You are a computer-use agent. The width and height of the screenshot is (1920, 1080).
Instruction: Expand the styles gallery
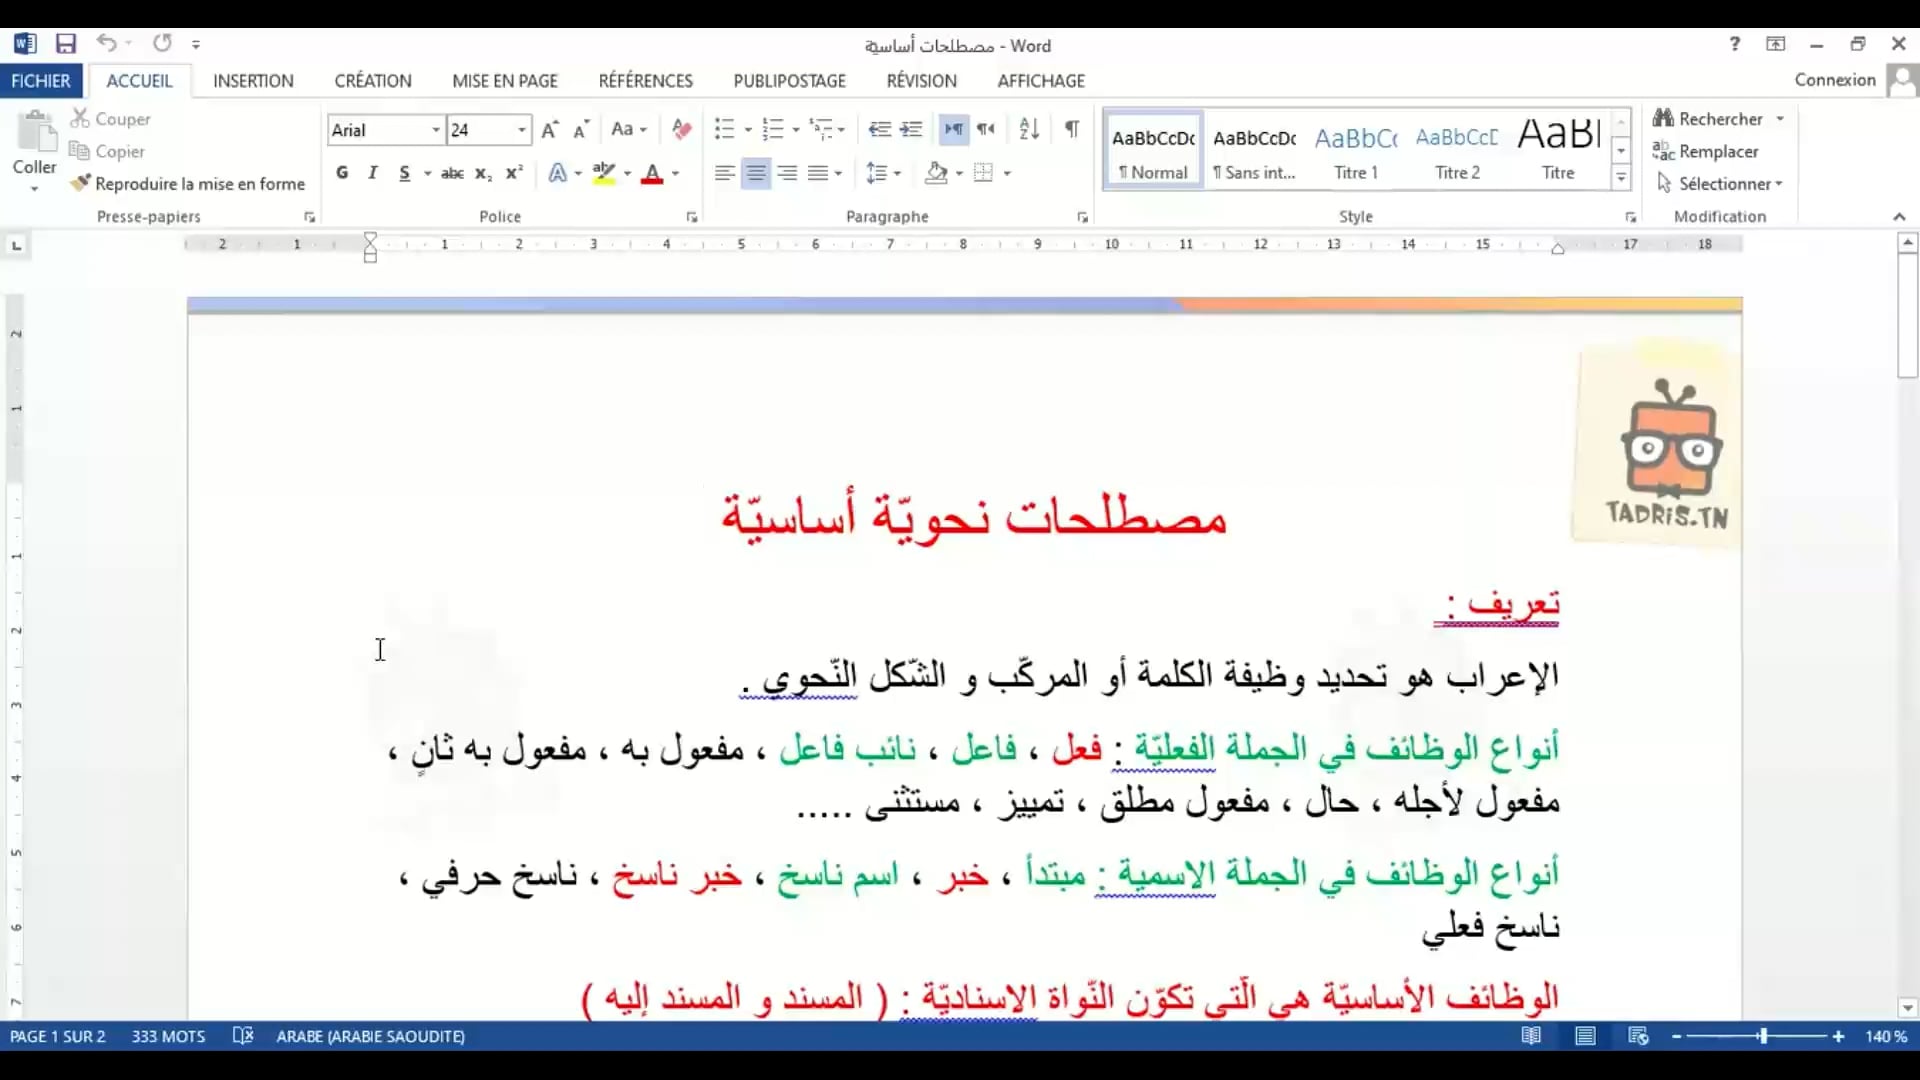[1621, 178]
